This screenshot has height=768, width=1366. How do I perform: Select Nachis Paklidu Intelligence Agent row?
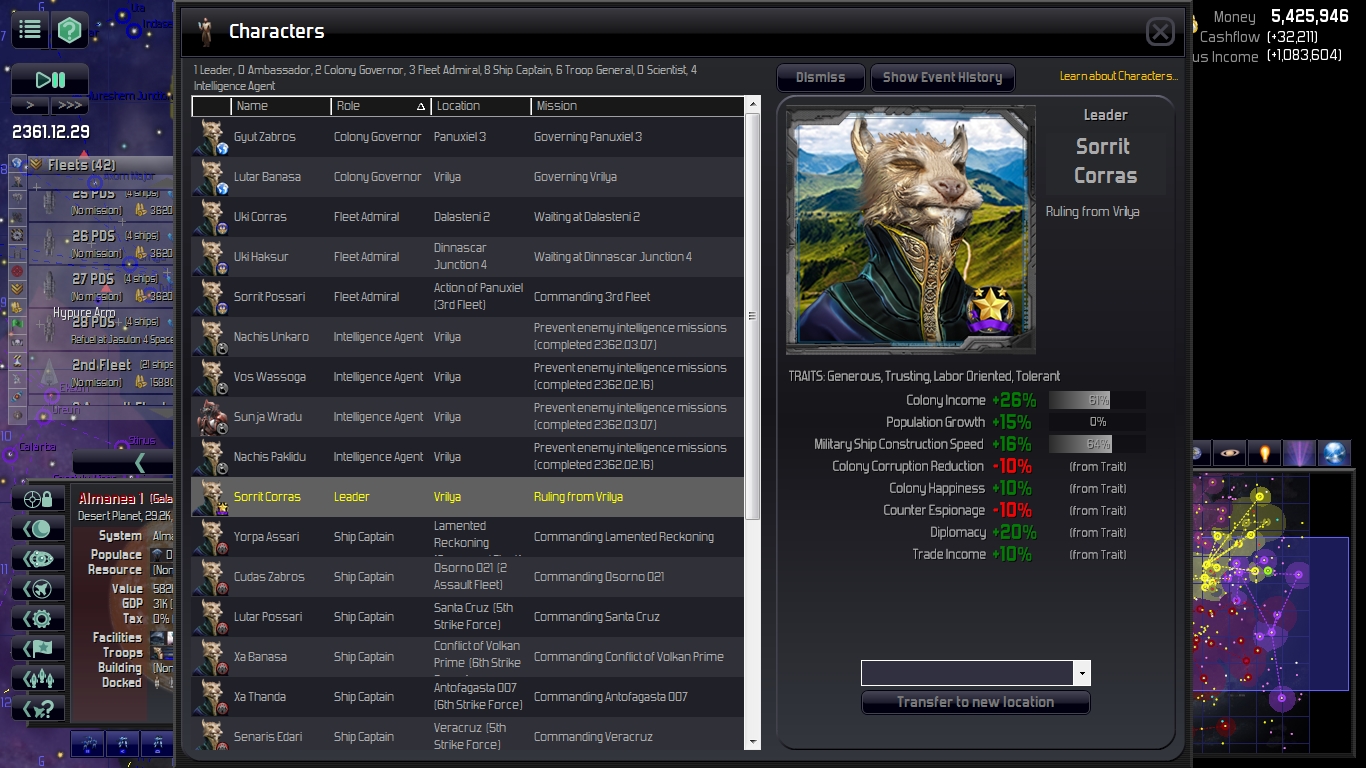pos(468,457)
